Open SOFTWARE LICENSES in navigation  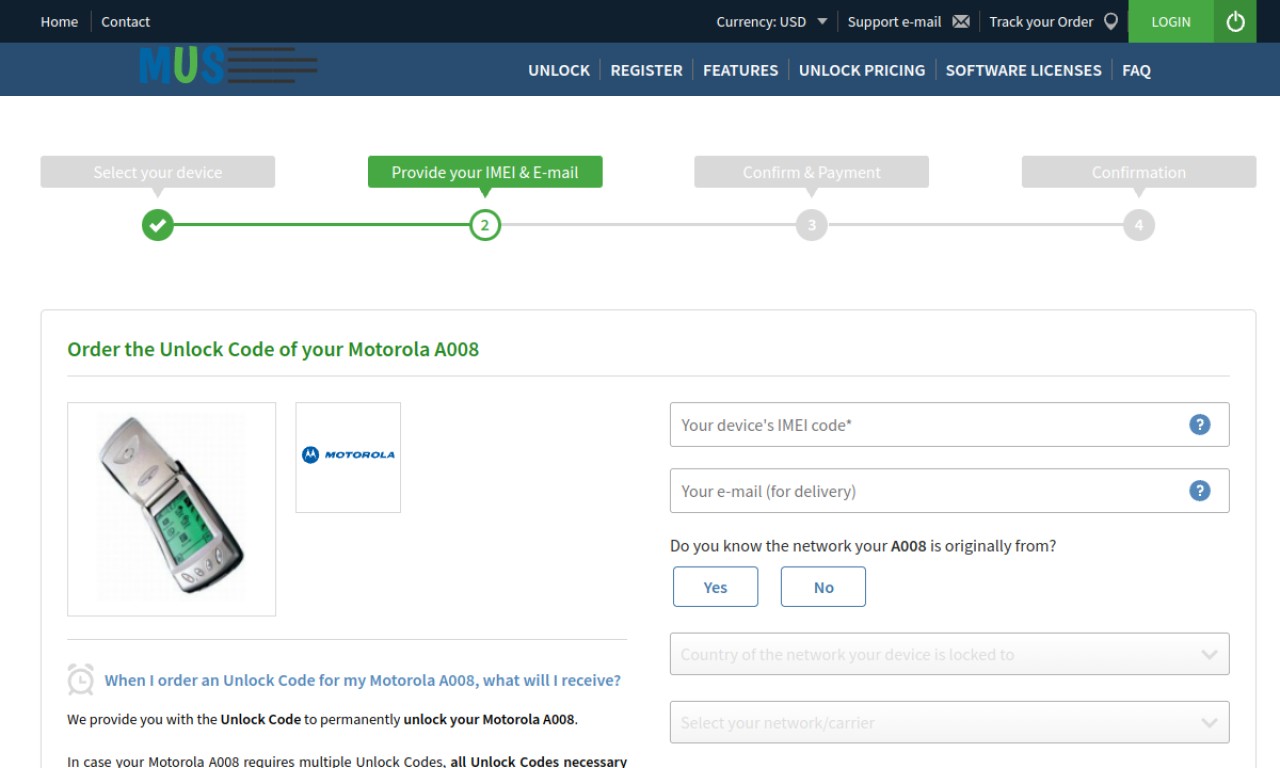1023,70
